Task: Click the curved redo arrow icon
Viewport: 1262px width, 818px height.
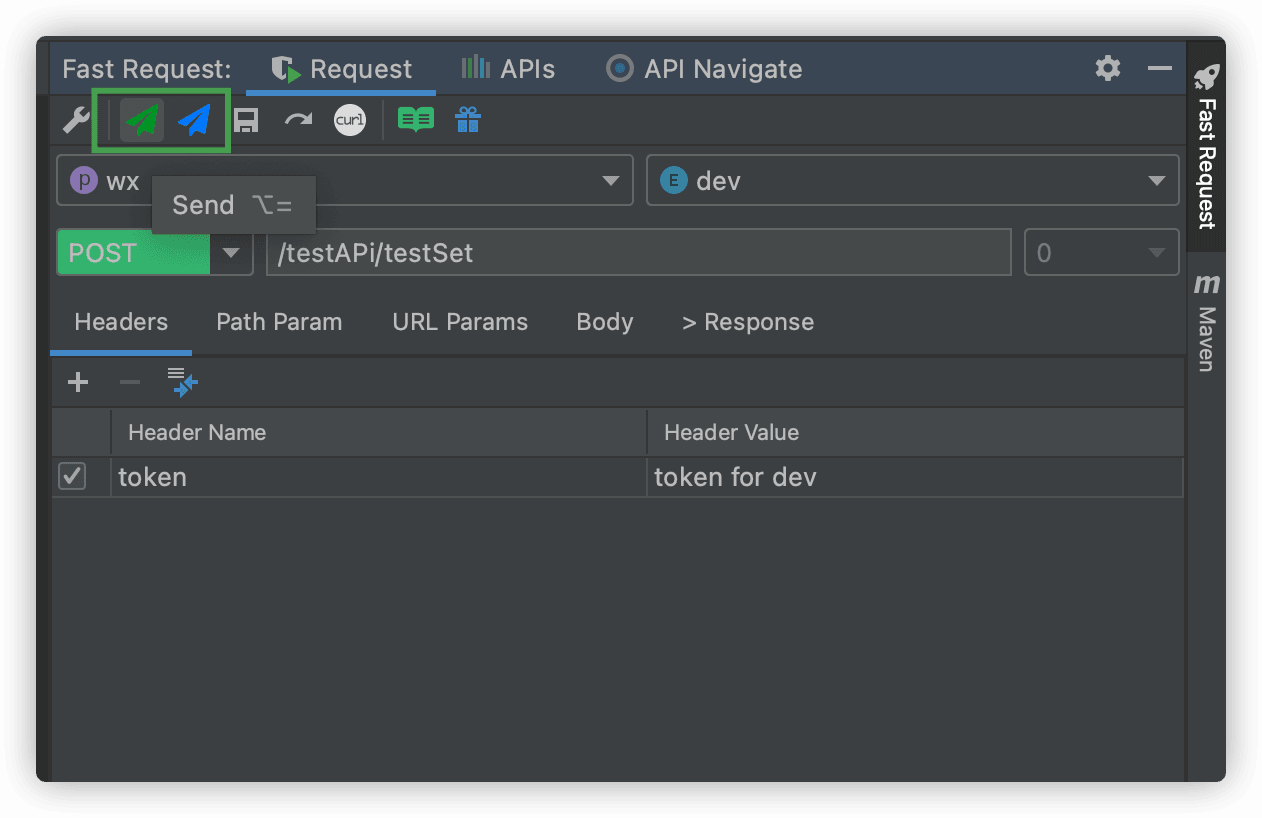Action: coord(298,121)
